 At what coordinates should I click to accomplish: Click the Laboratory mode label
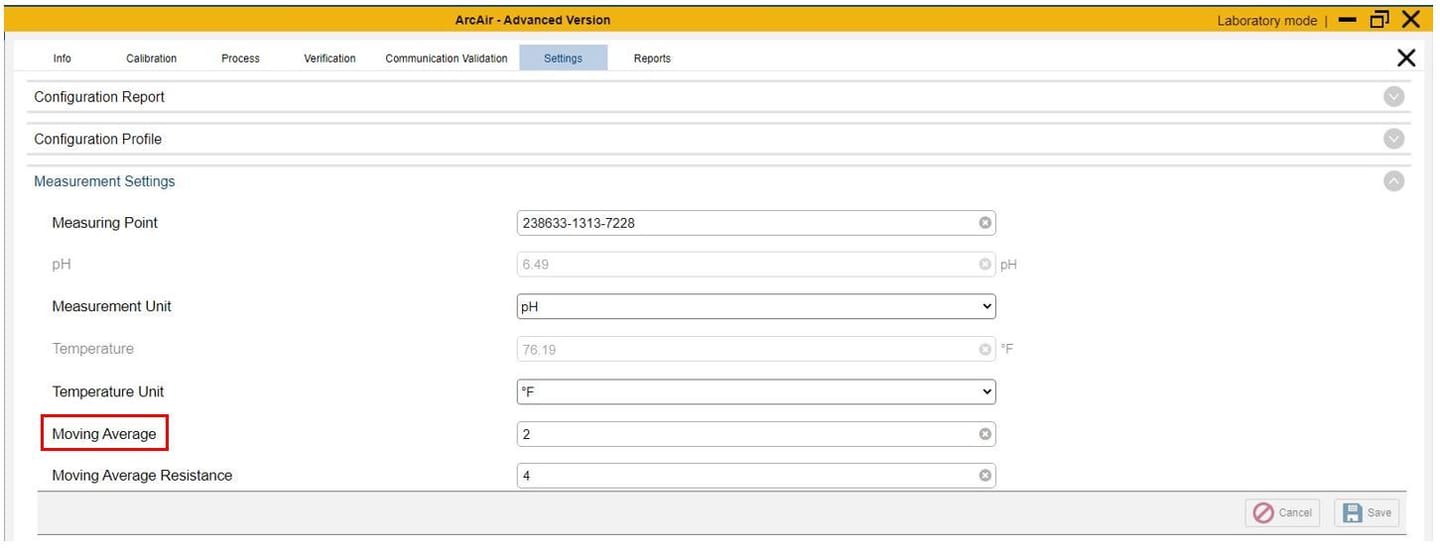click(x=1267, y=20)
